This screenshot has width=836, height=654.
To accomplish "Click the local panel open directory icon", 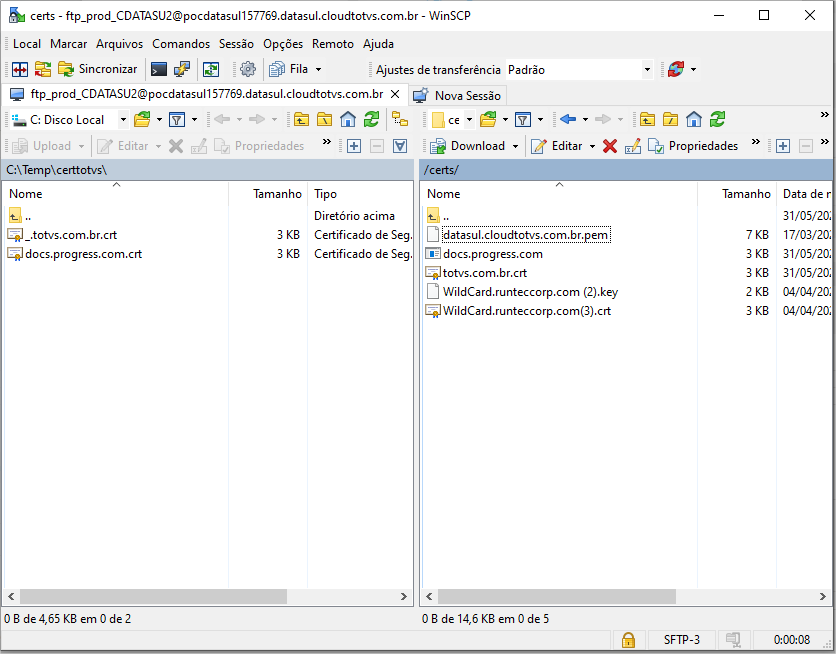I will (142, 120).
